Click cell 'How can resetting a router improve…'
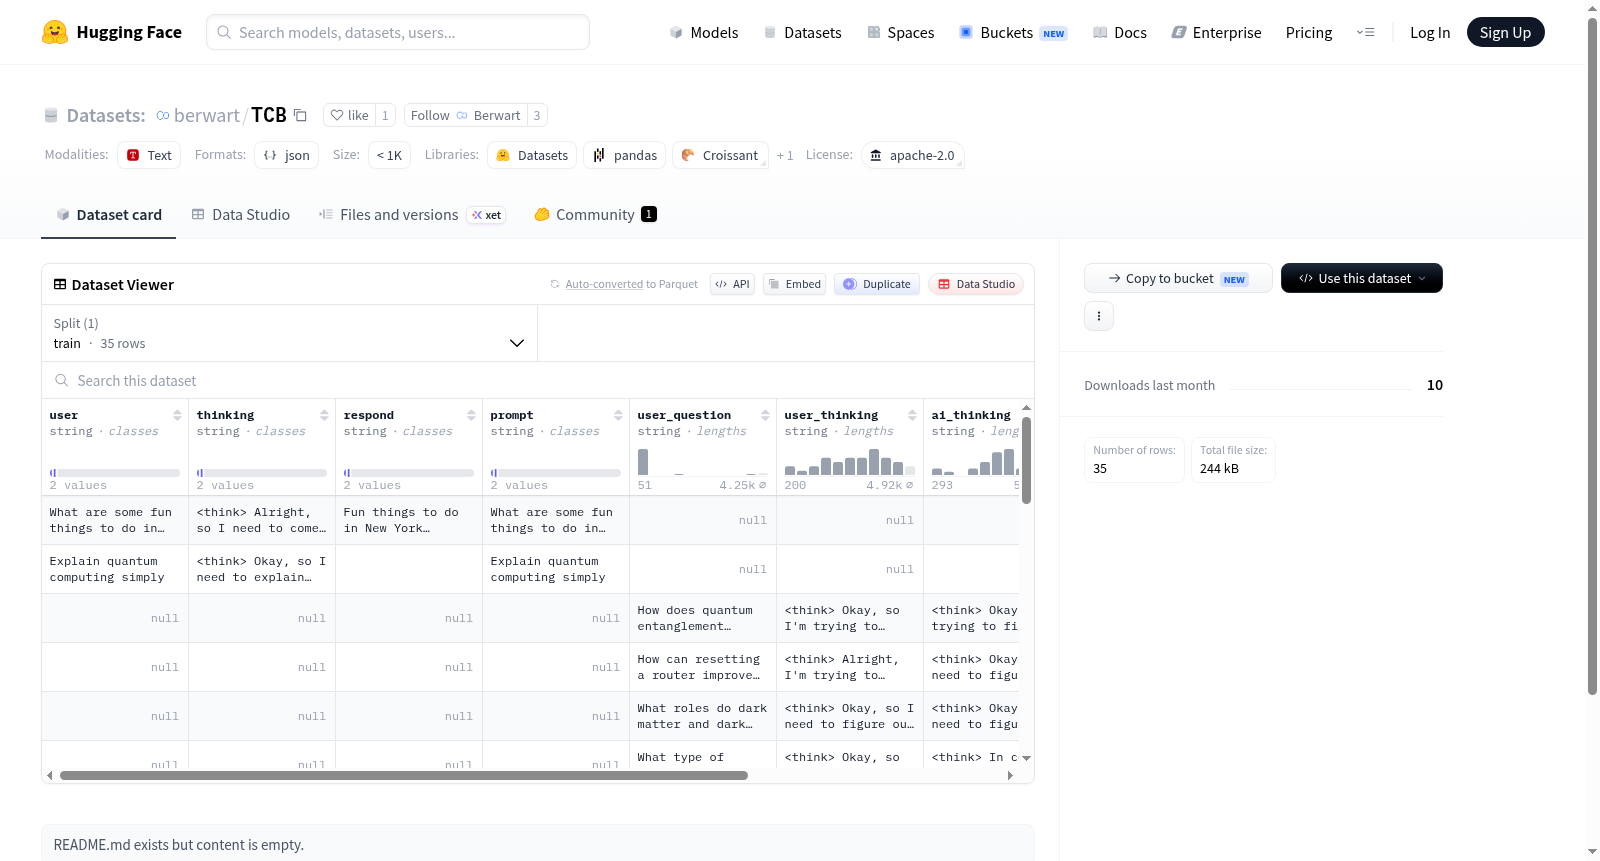The height and width of the screenshot is (861, 1600). pos(703,667)
